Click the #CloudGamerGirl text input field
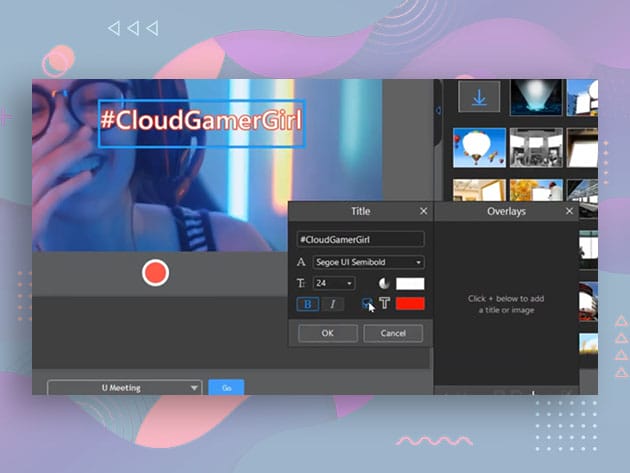The image size is (630, 473). 360,240
